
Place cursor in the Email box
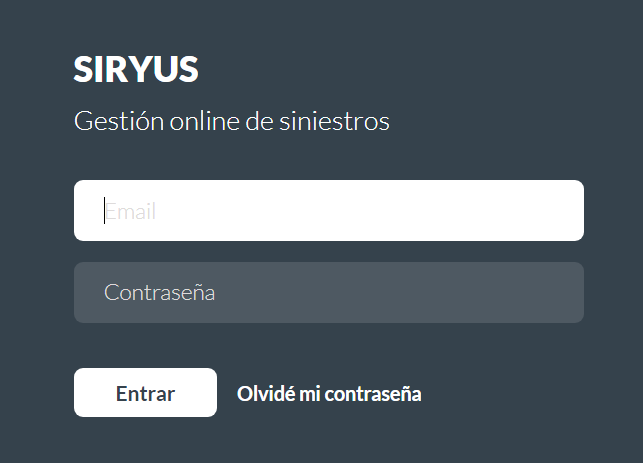coord(328,211)
